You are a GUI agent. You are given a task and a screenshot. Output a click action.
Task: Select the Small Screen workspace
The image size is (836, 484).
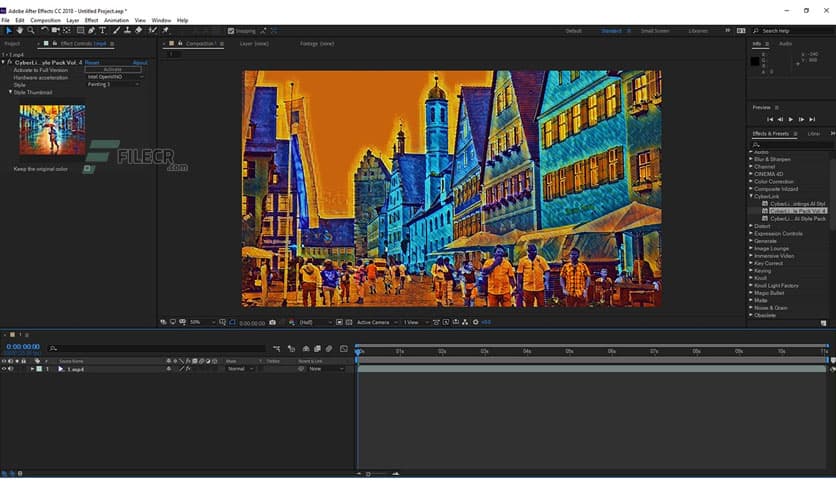click(655, 31)
